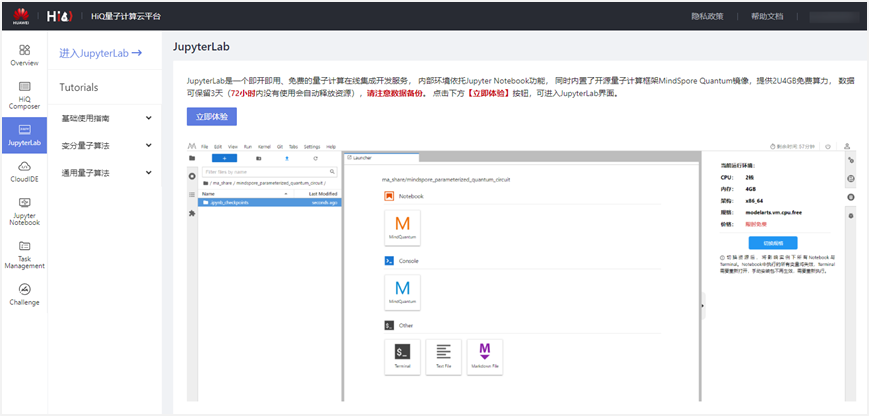Open the 帮助文档 link

pyautogui.click(x=767, y=17)
